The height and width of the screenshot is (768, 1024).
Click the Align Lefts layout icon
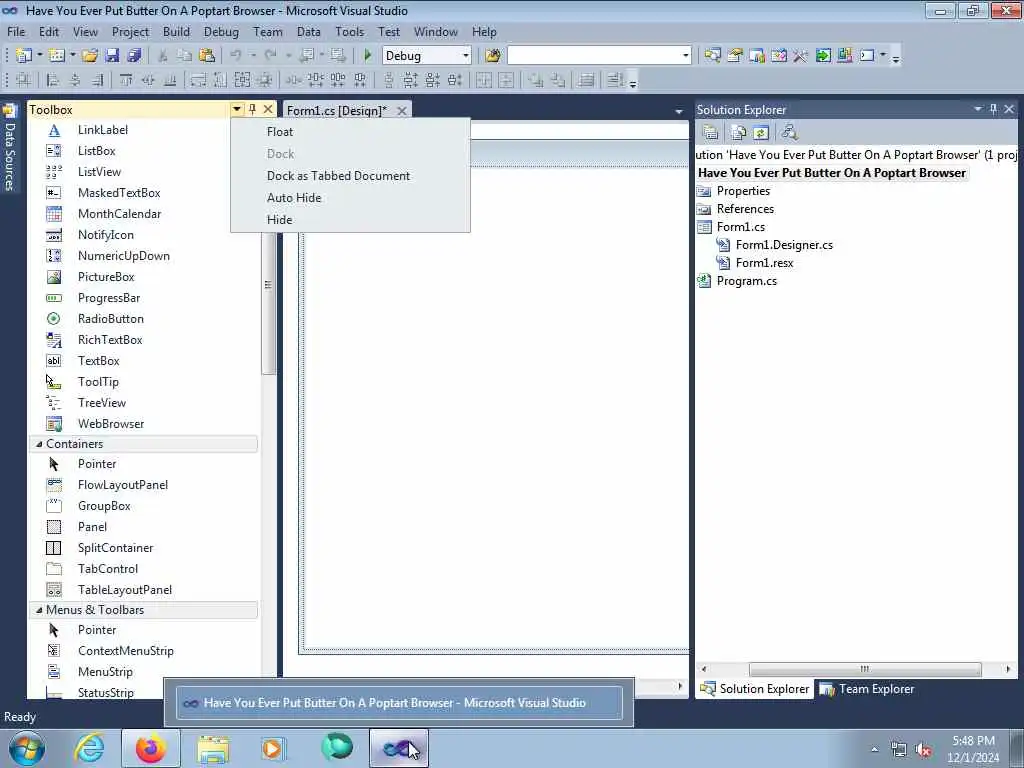(53, 80)
